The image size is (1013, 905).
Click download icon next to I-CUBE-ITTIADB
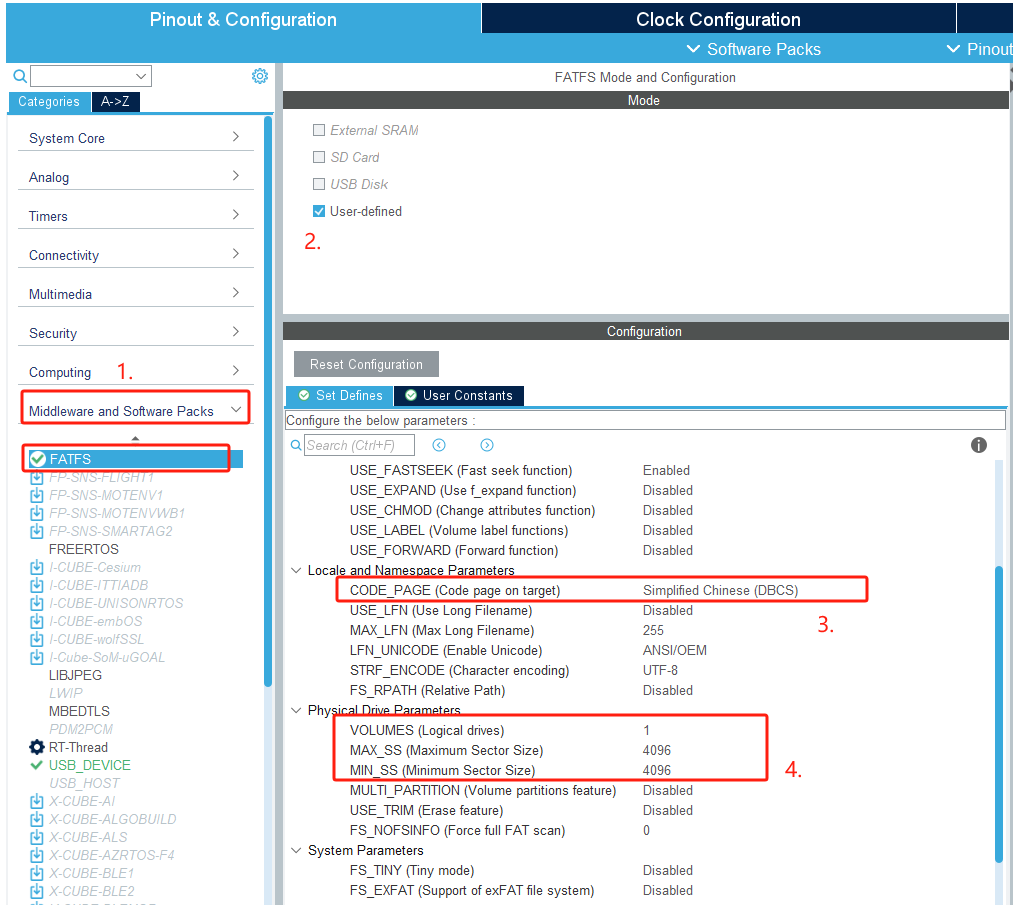click(37, 586)
